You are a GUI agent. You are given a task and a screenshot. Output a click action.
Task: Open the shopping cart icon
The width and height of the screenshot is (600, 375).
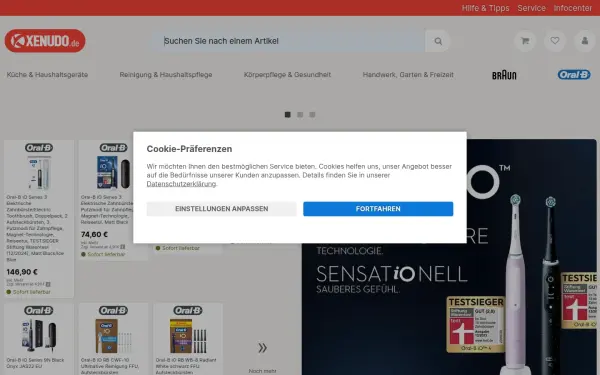[x=525, y=41]
